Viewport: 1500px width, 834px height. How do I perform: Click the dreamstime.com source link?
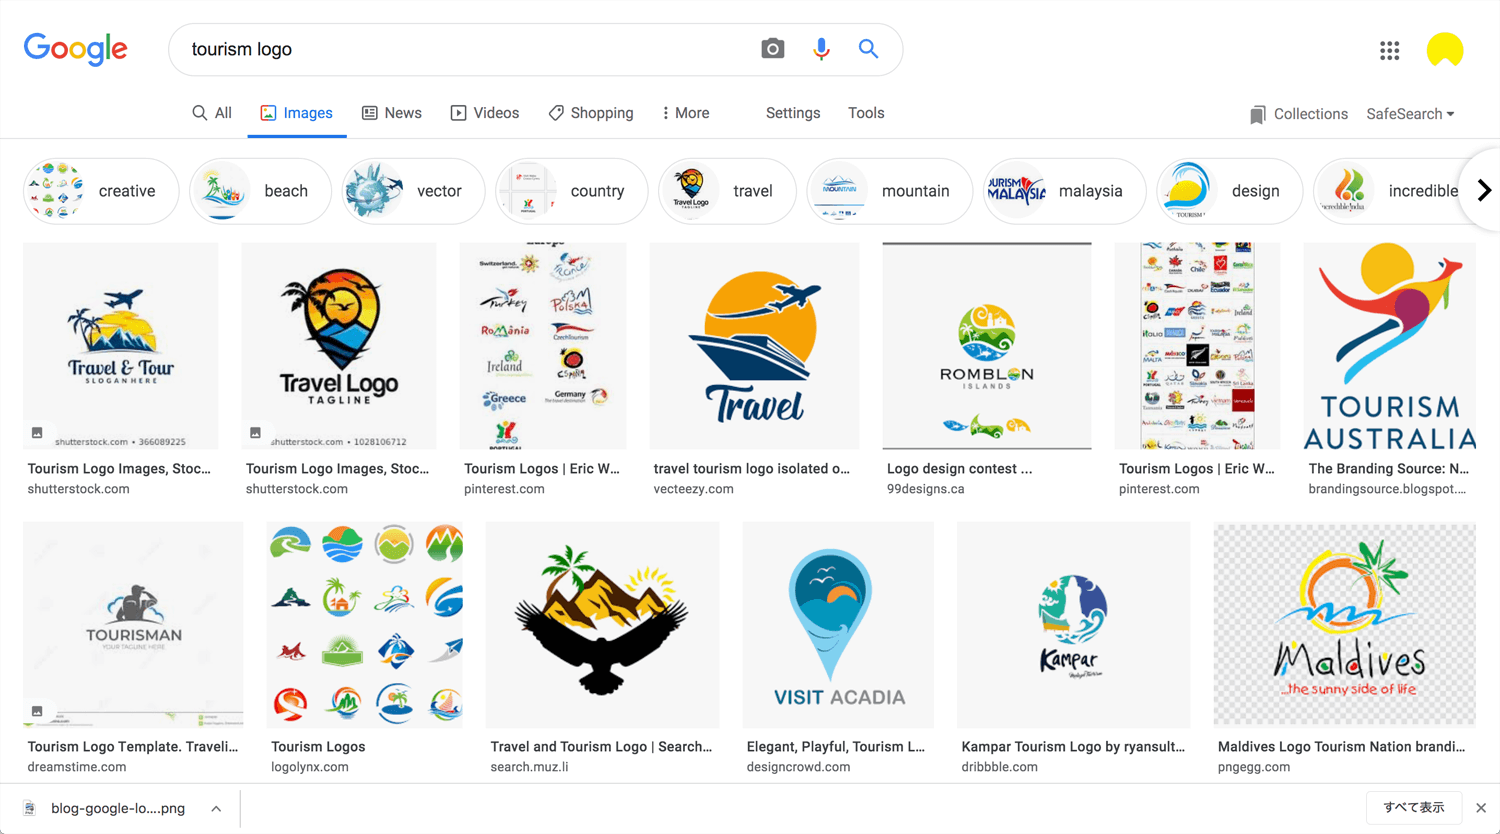(77, 767)
